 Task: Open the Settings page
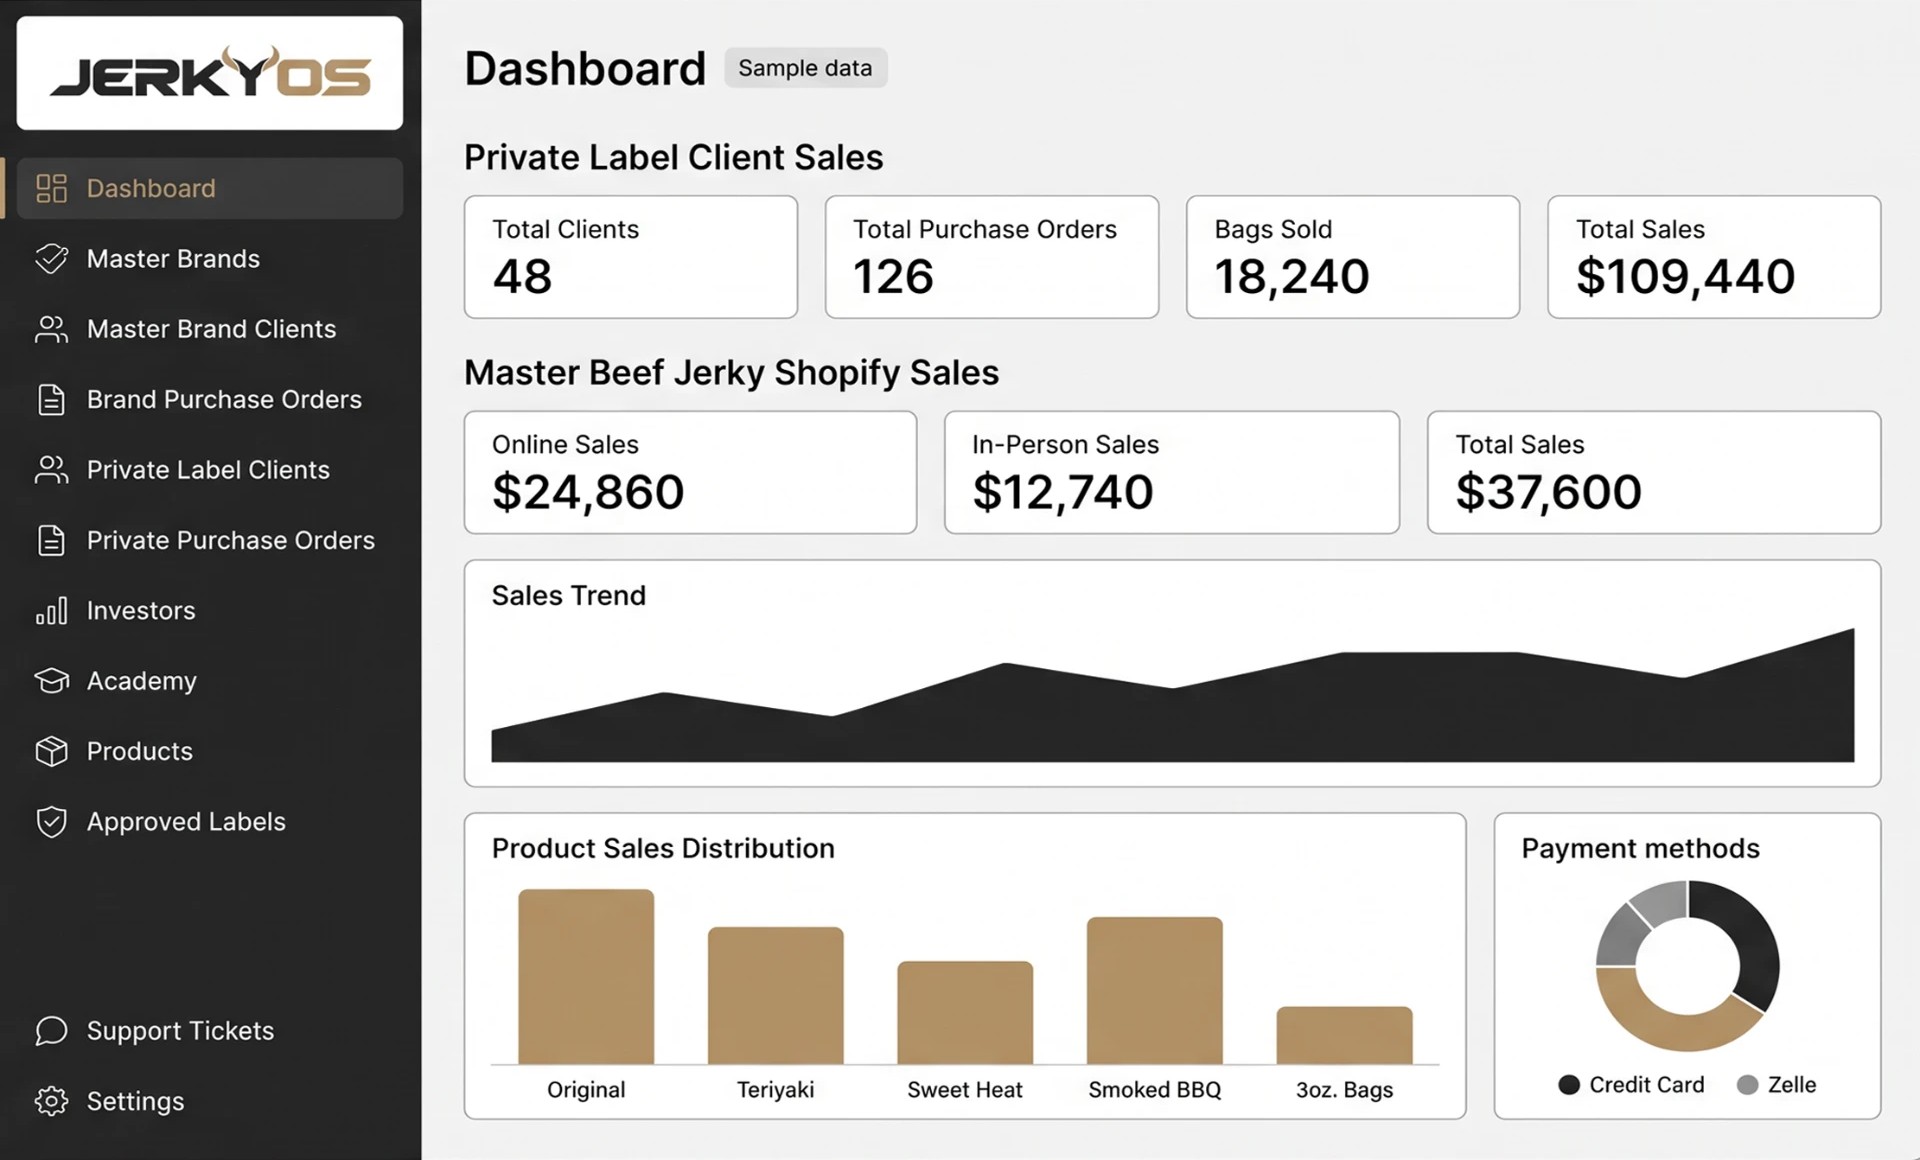click(x=210, y=1101)
